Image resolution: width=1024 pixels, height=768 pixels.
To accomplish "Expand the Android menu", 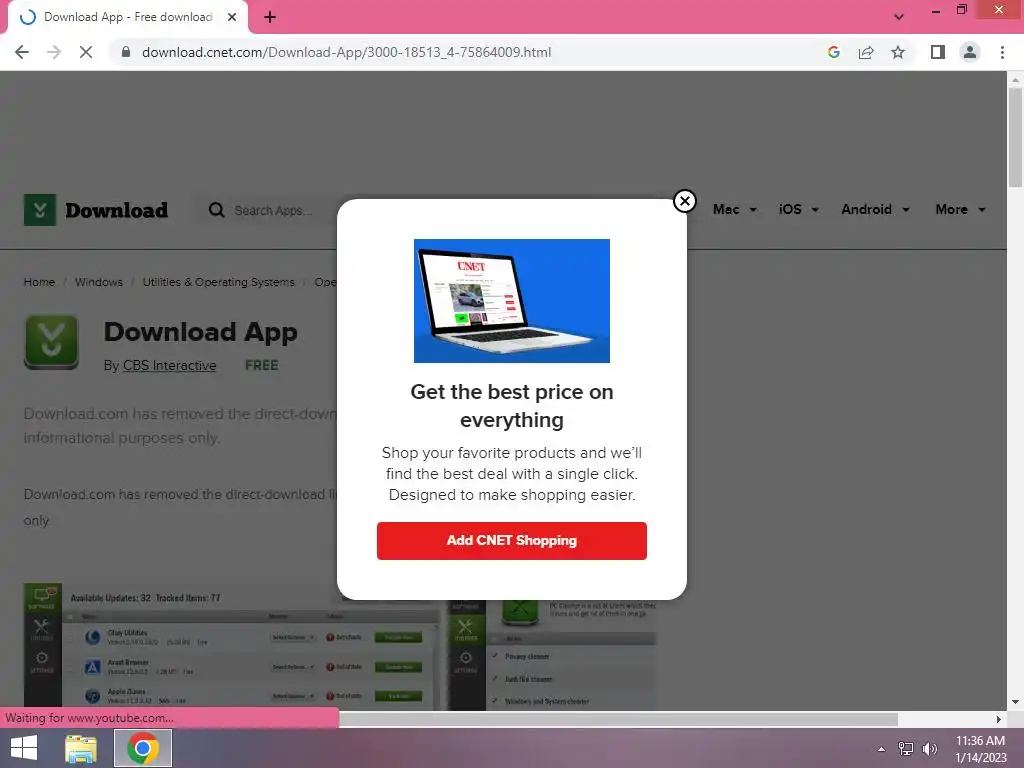I will click(x=875, y=210).
